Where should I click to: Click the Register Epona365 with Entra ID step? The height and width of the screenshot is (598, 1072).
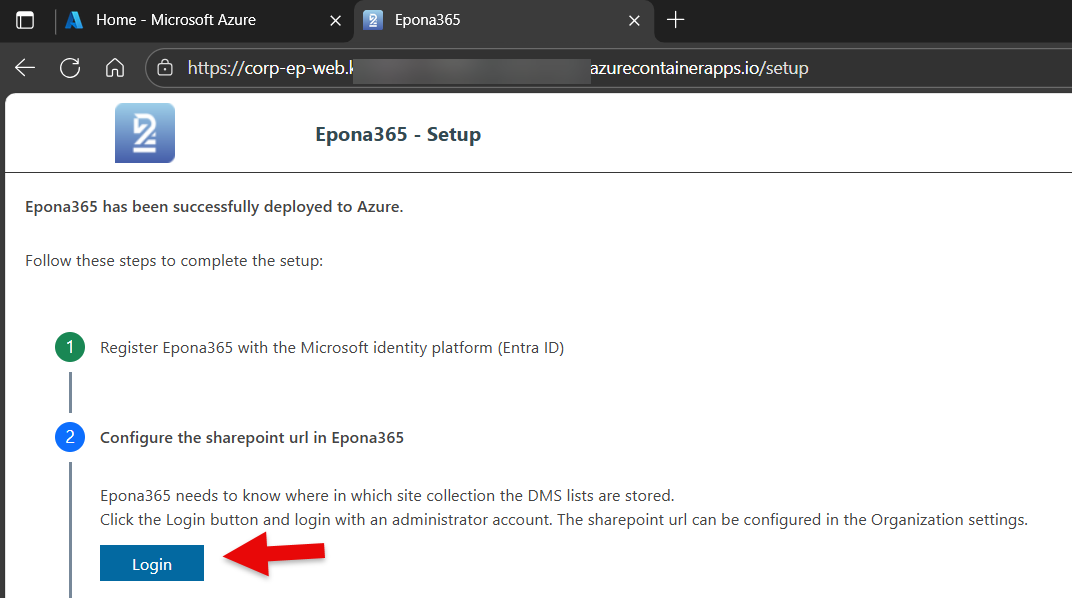pos(332,348)
